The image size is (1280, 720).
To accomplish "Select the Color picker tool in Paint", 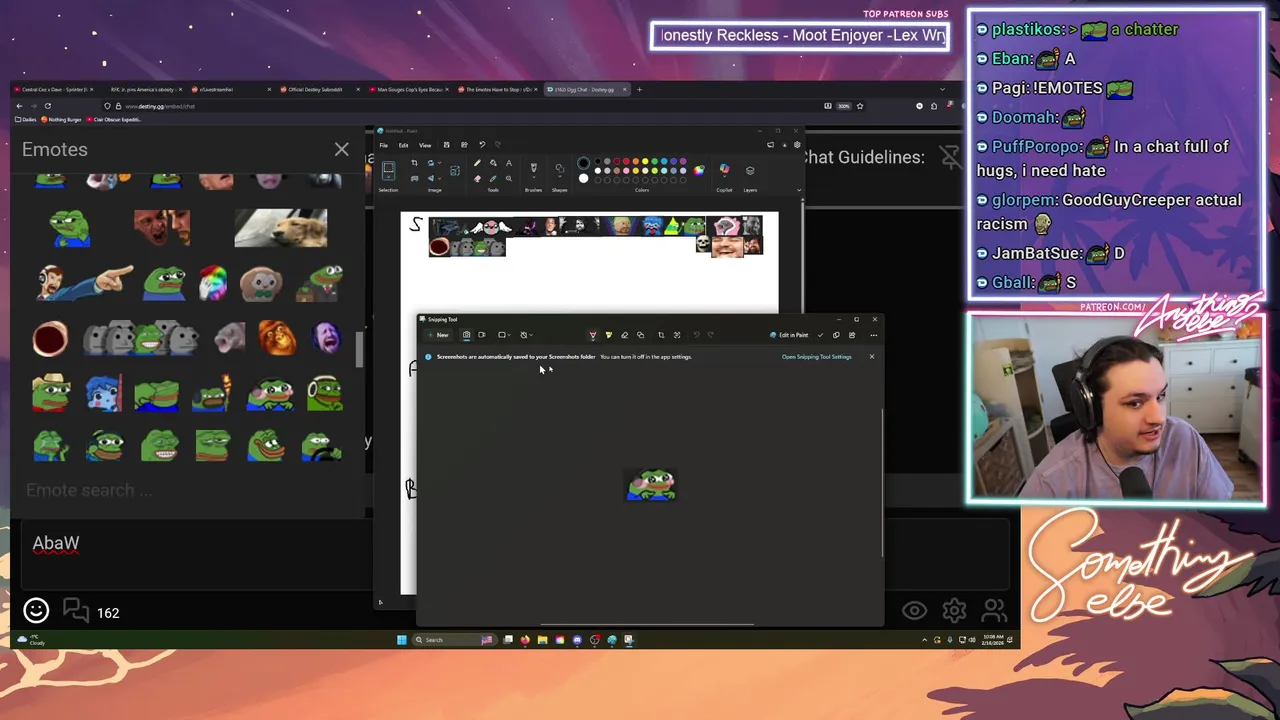I will (493, 179).
